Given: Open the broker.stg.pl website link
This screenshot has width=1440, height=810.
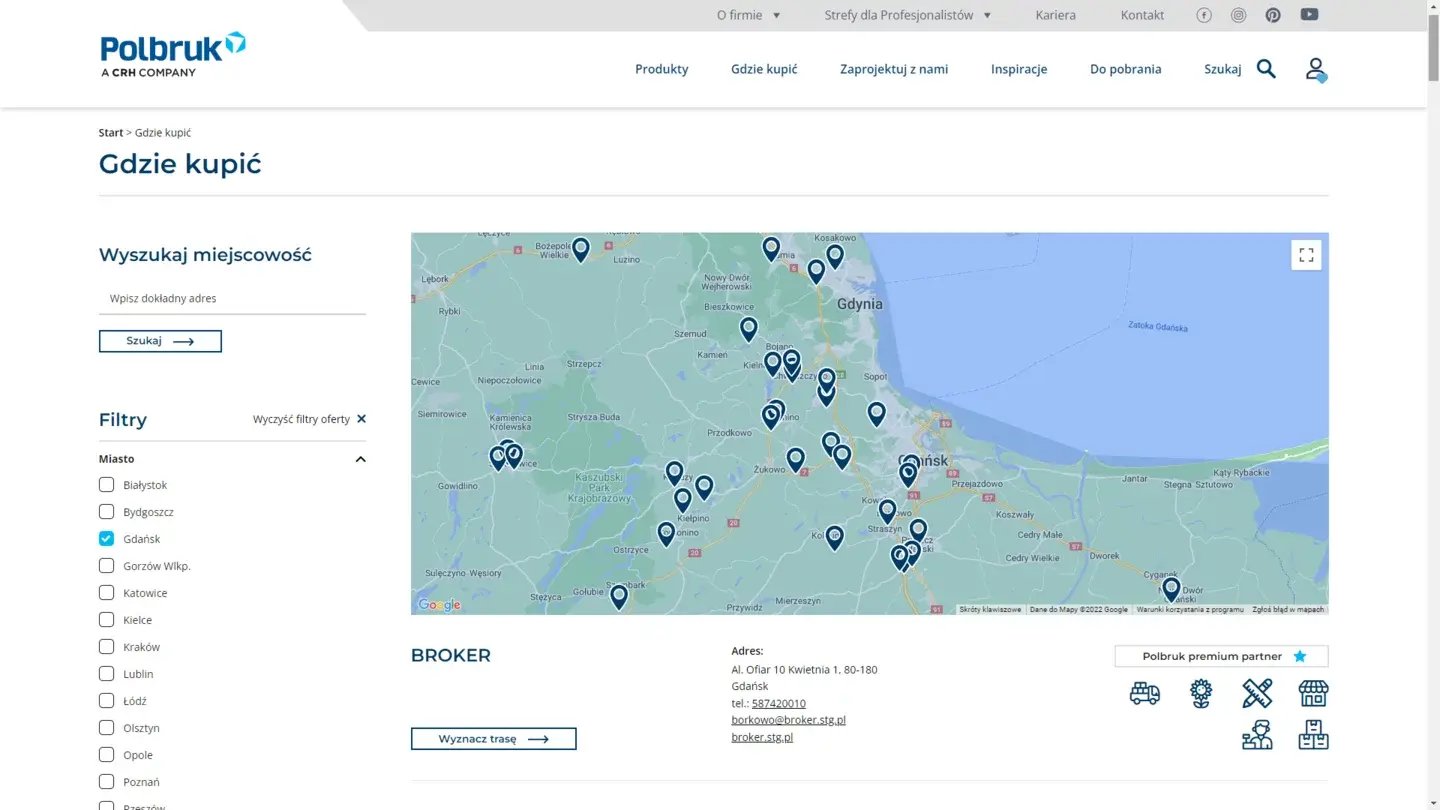Looking at the screenshot, I should (762, 737).
